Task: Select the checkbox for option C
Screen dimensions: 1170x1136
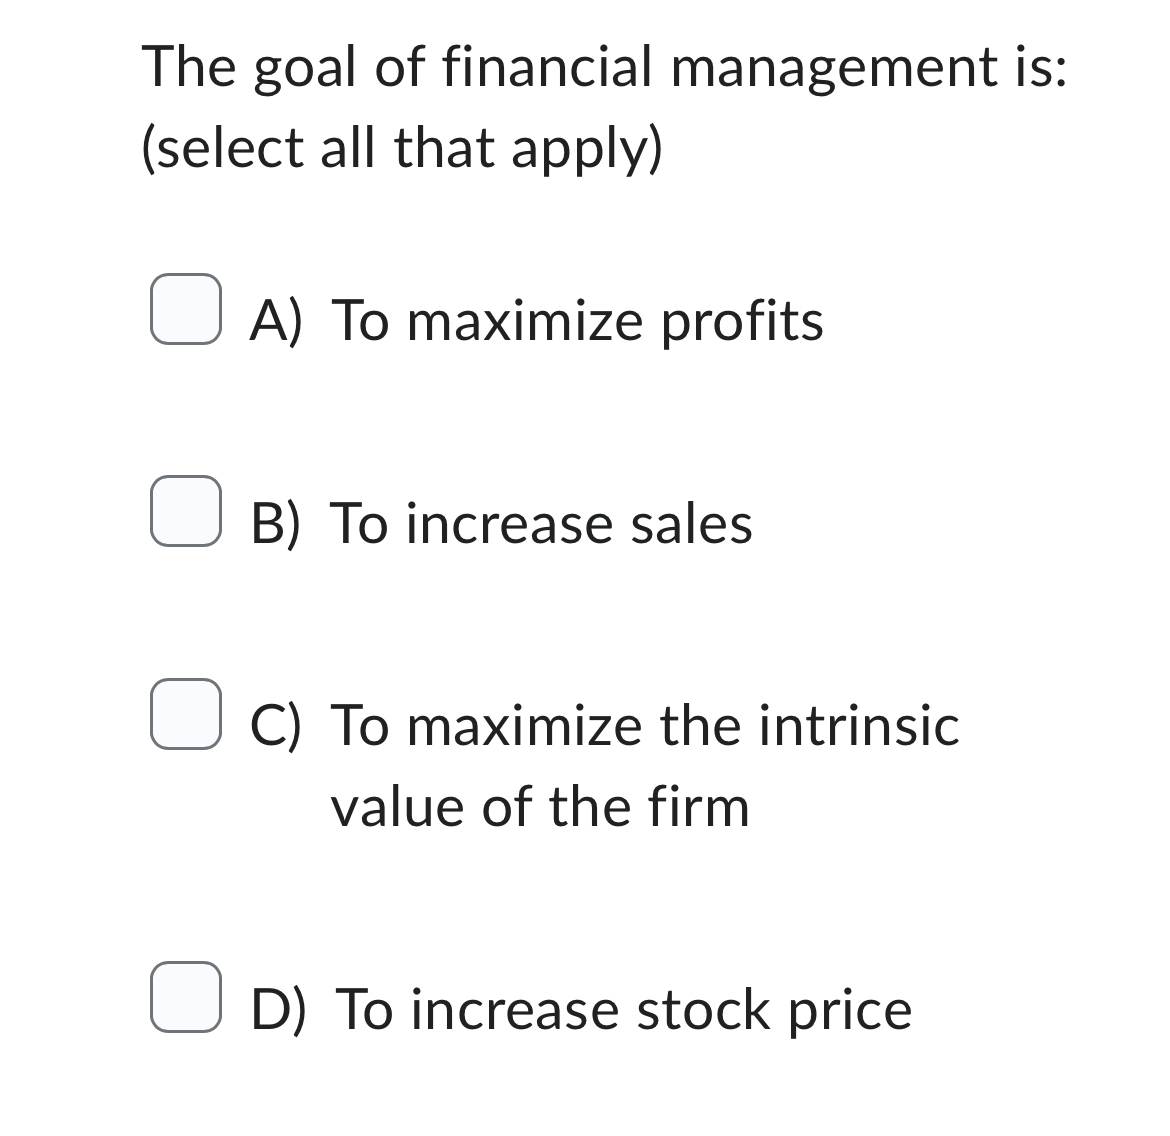Action: coord(186,714)
